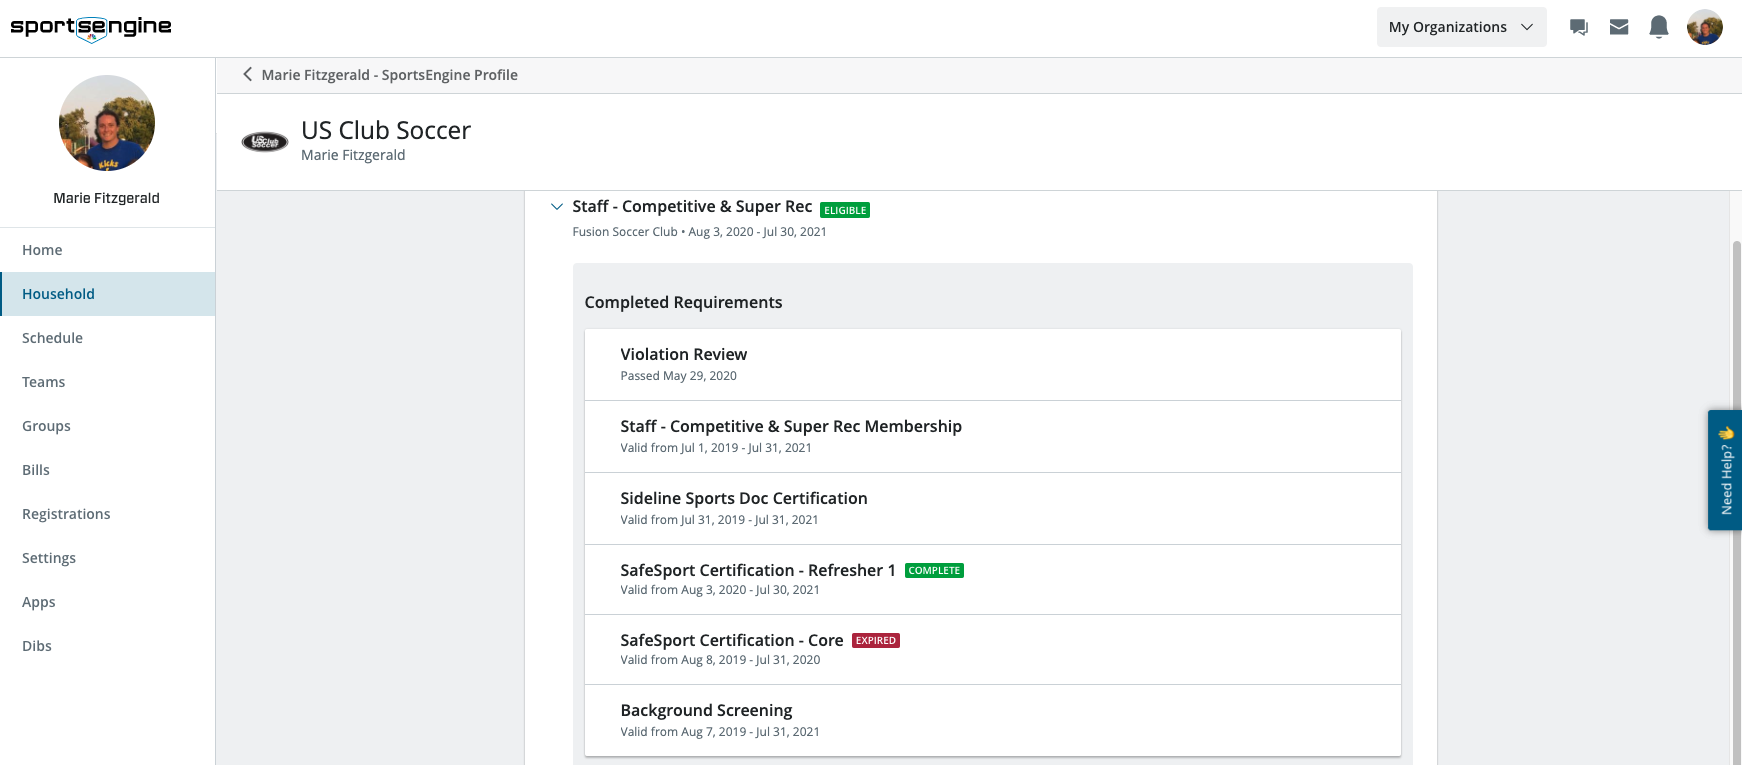Open Teams from the sidebar

43,382
